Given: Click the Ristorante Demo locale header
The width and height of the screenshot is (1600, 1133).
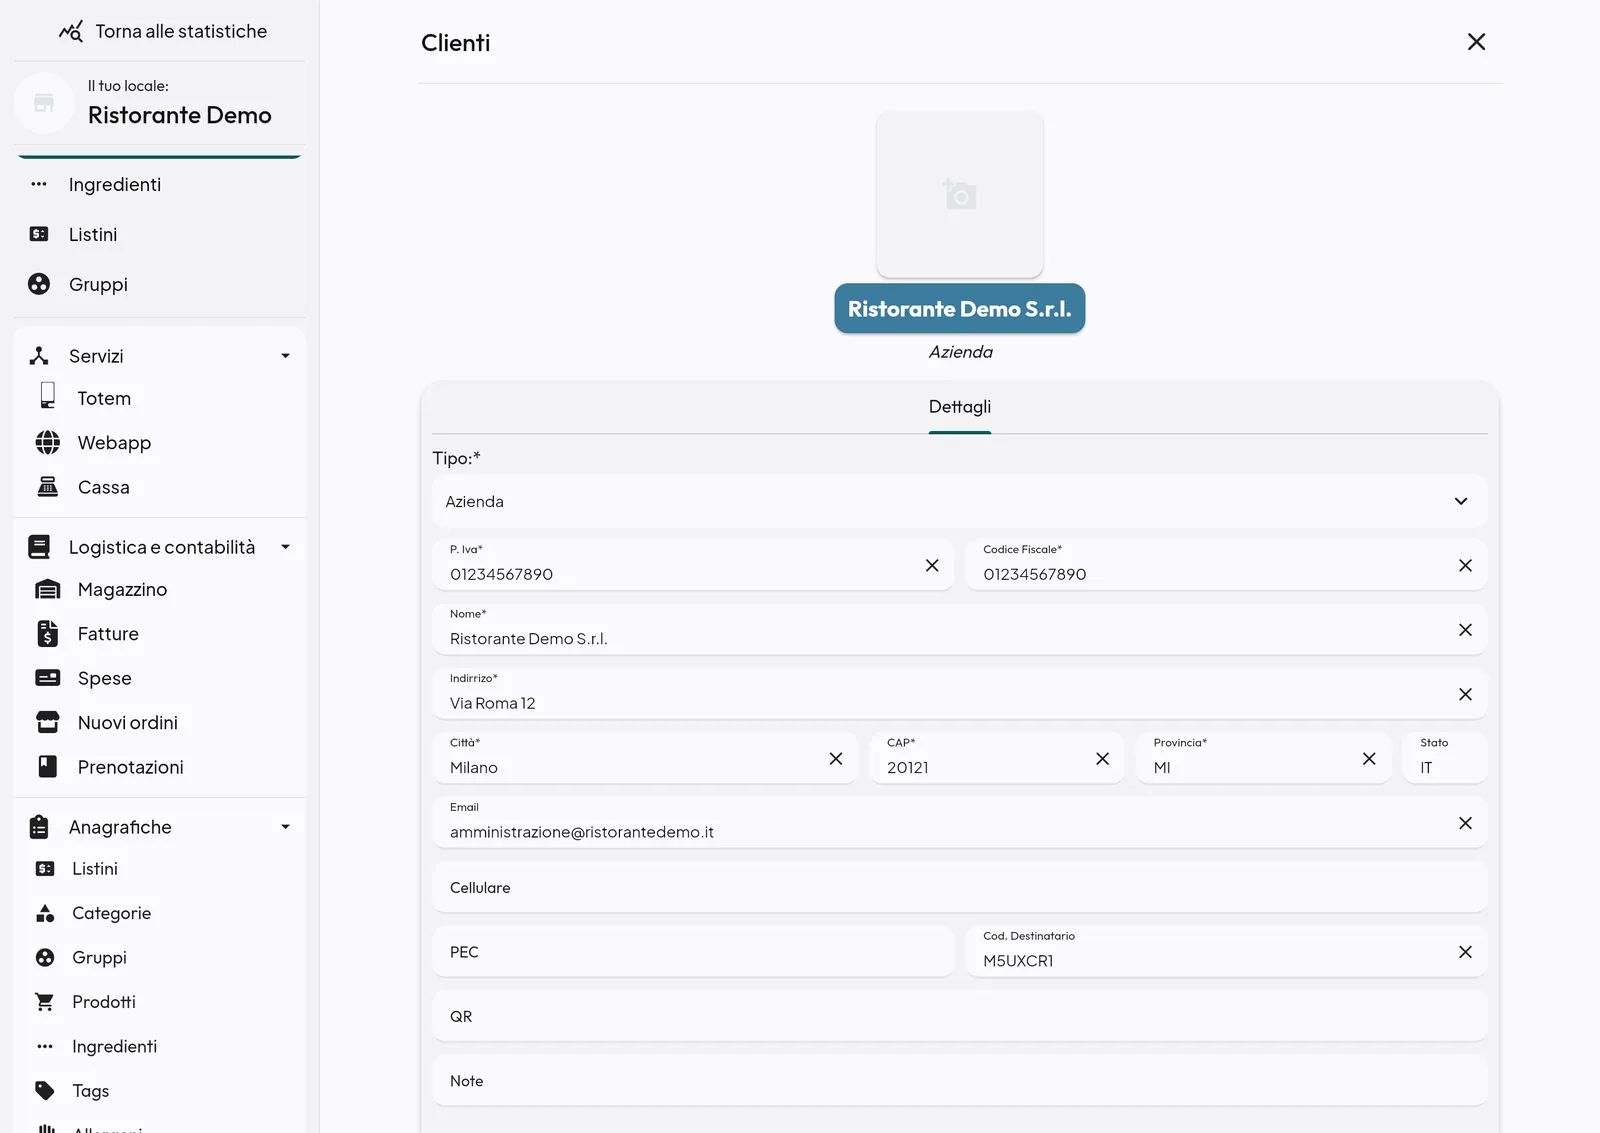Looking at the screenshot, I should pos(160,103).
